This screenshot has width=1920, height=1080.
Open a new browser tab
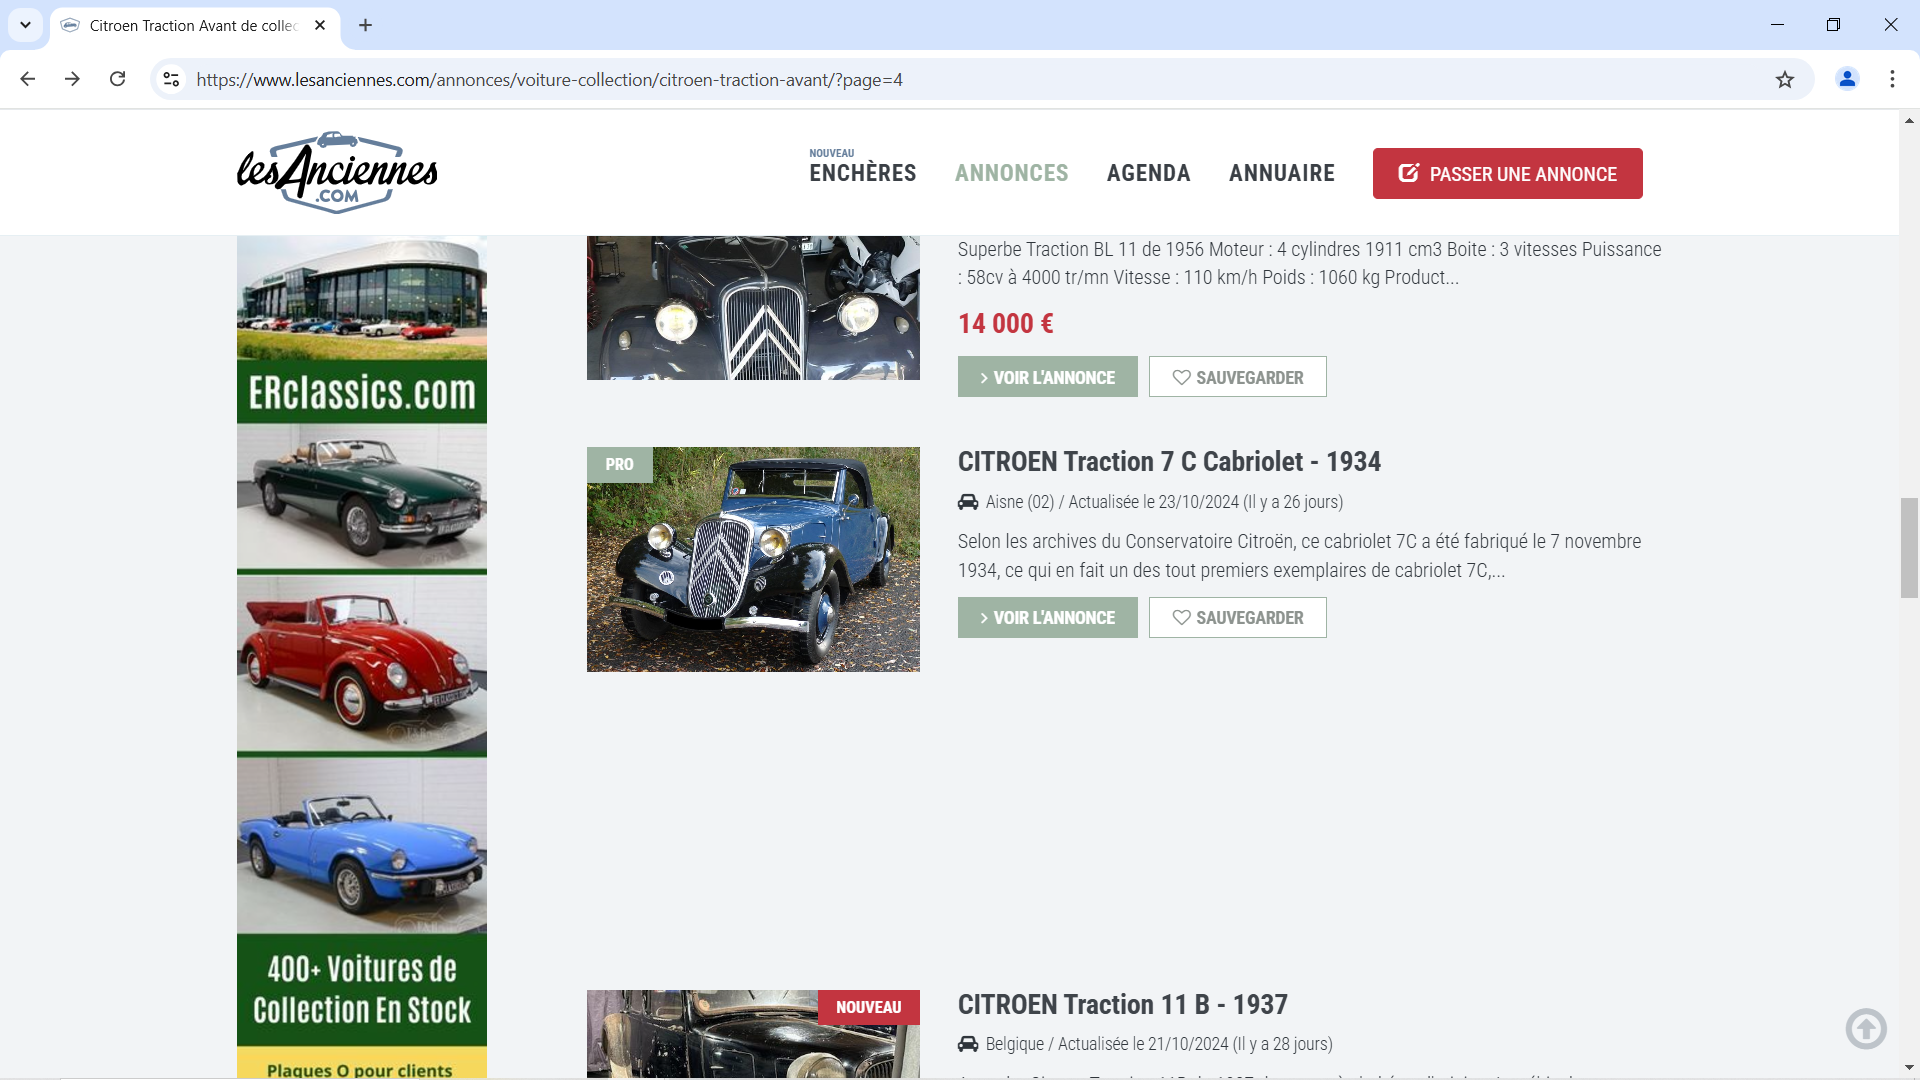pyautogui.click(x=366, y=25)
